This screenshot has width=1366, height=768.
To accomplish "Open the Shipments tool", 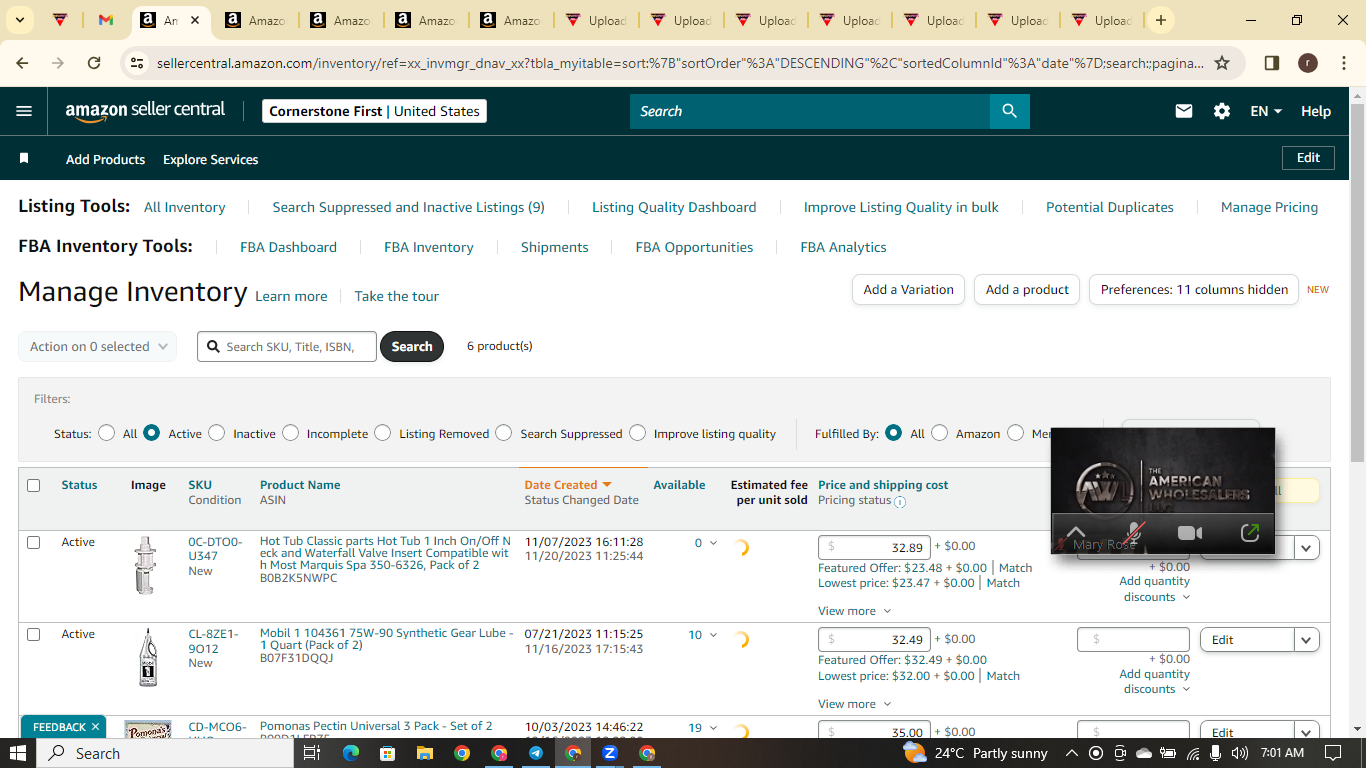I will pos(555,247).
